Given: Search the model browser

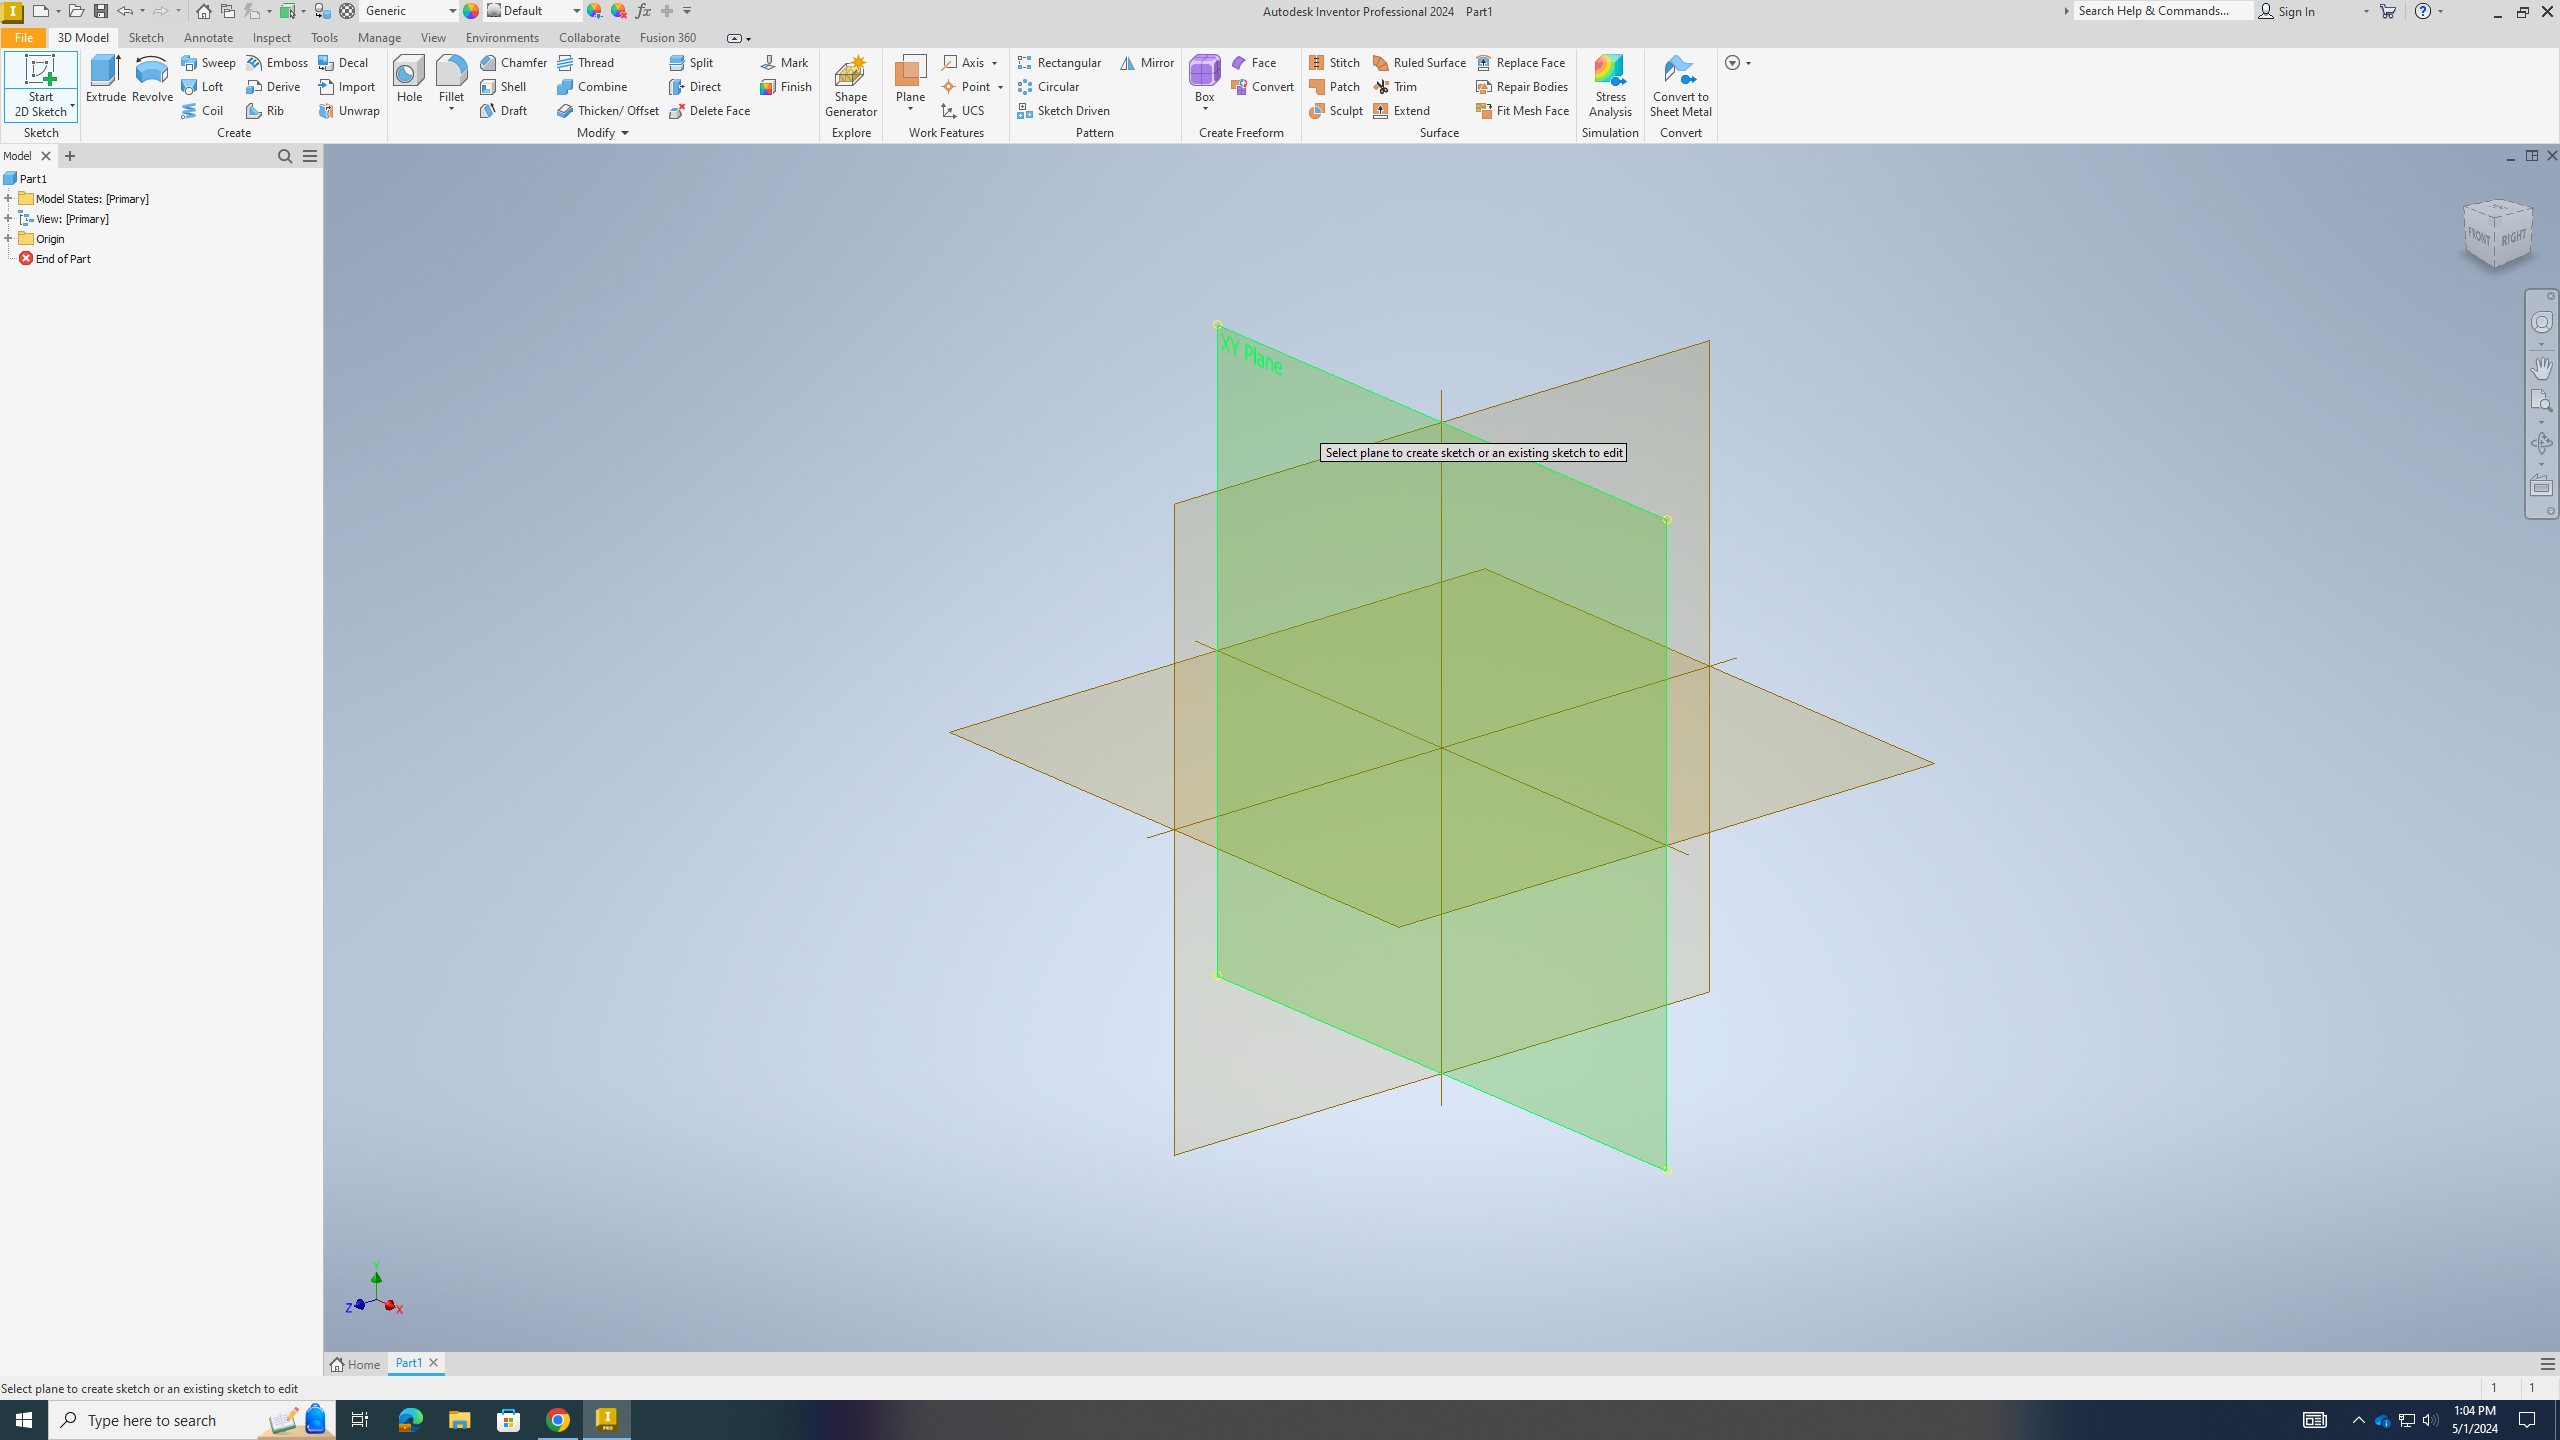Looking at the screenshot, I should tap(284, 156).
